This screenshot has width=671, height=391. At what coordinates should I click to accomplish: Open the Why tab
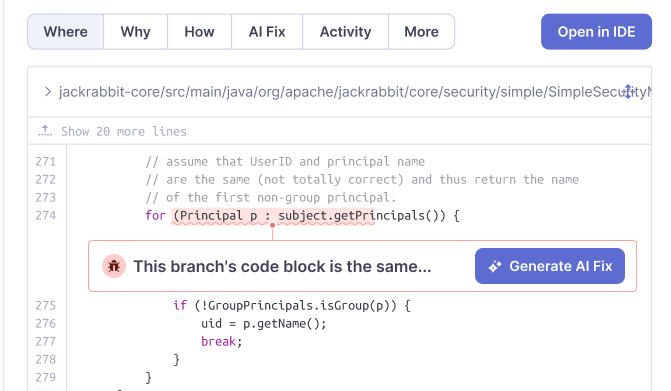(x=135, y=32)
